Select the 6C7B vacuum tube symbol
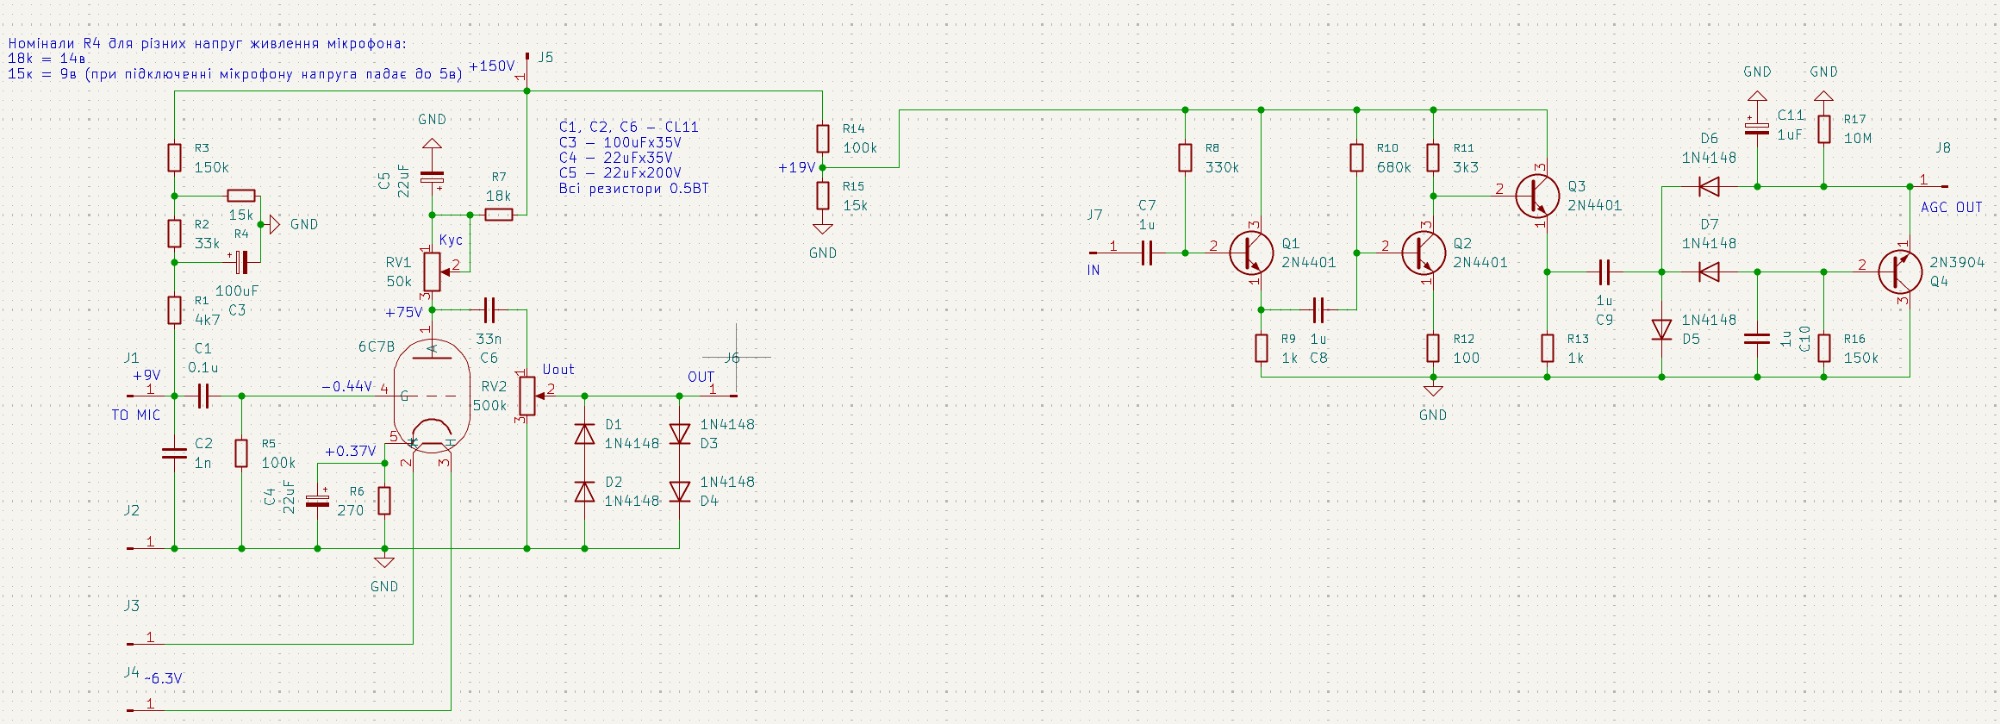 (x=432, y=397)
